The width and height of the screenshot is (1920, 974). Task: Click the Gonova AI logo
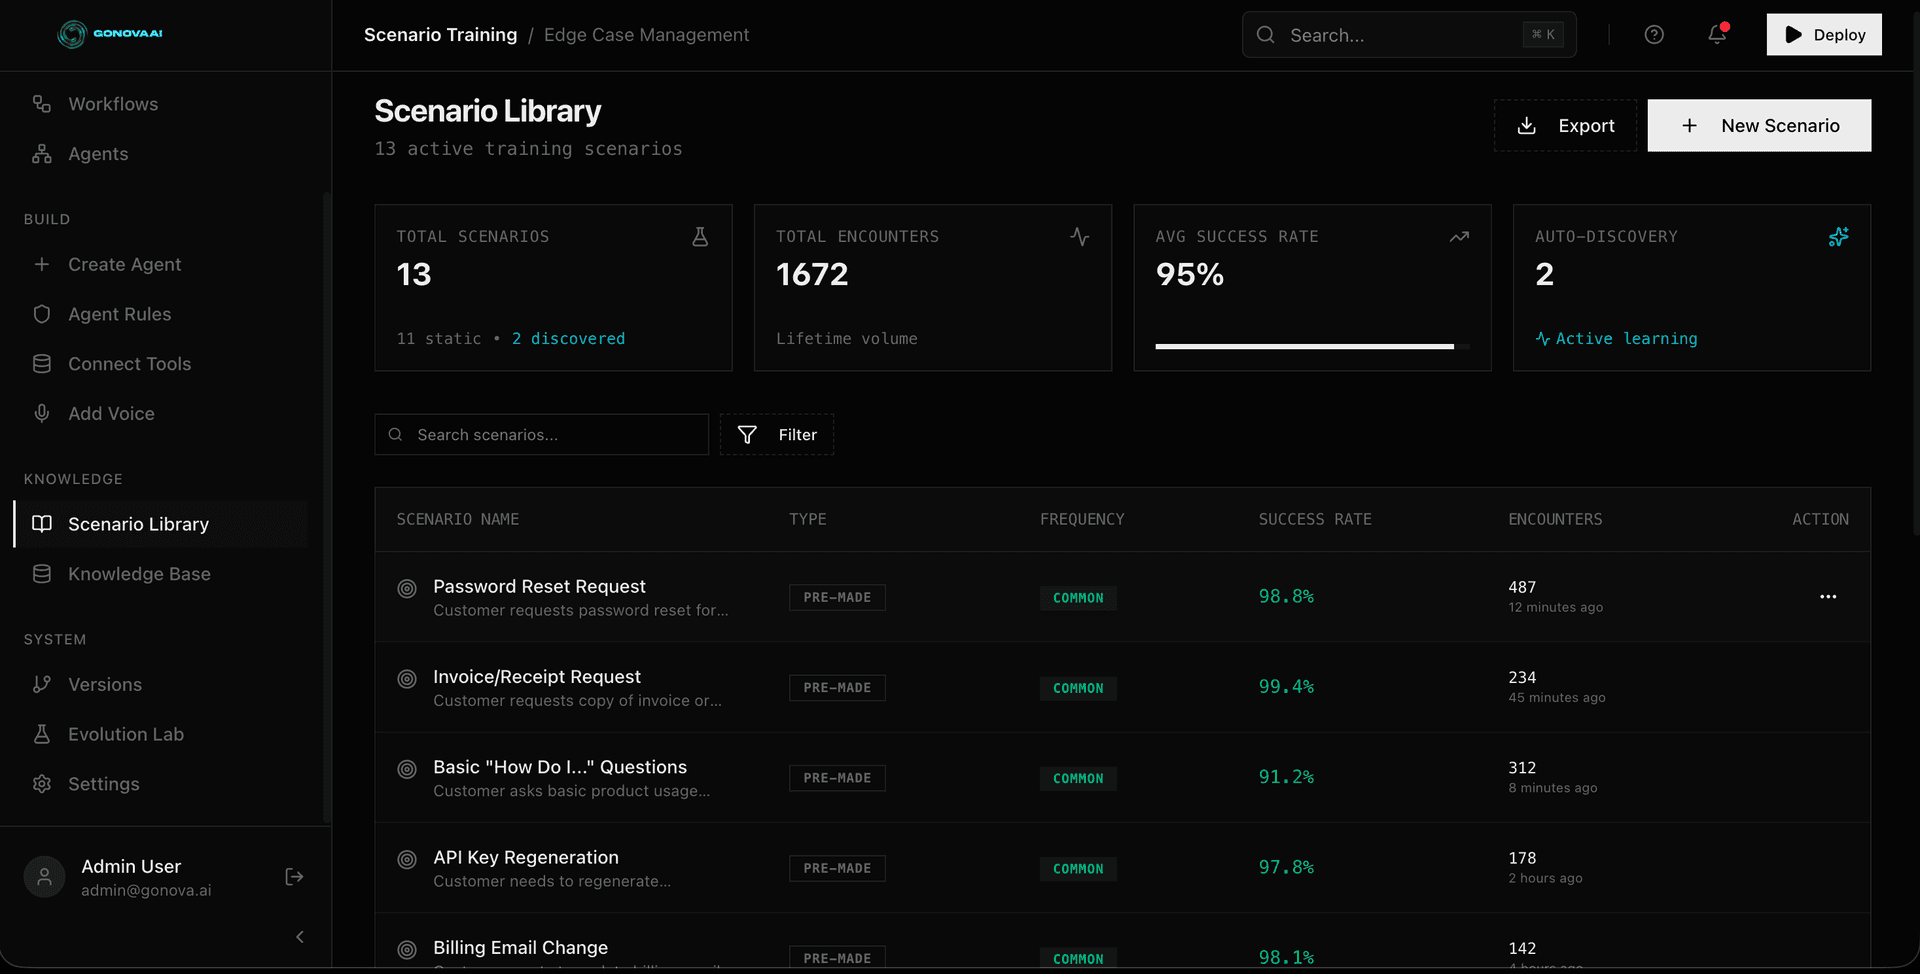pos(110,34)
